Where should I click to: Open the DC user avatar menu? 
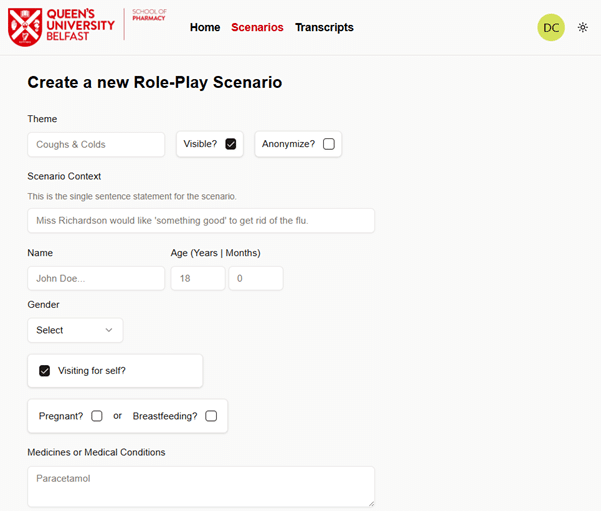(x=551, y=28)
